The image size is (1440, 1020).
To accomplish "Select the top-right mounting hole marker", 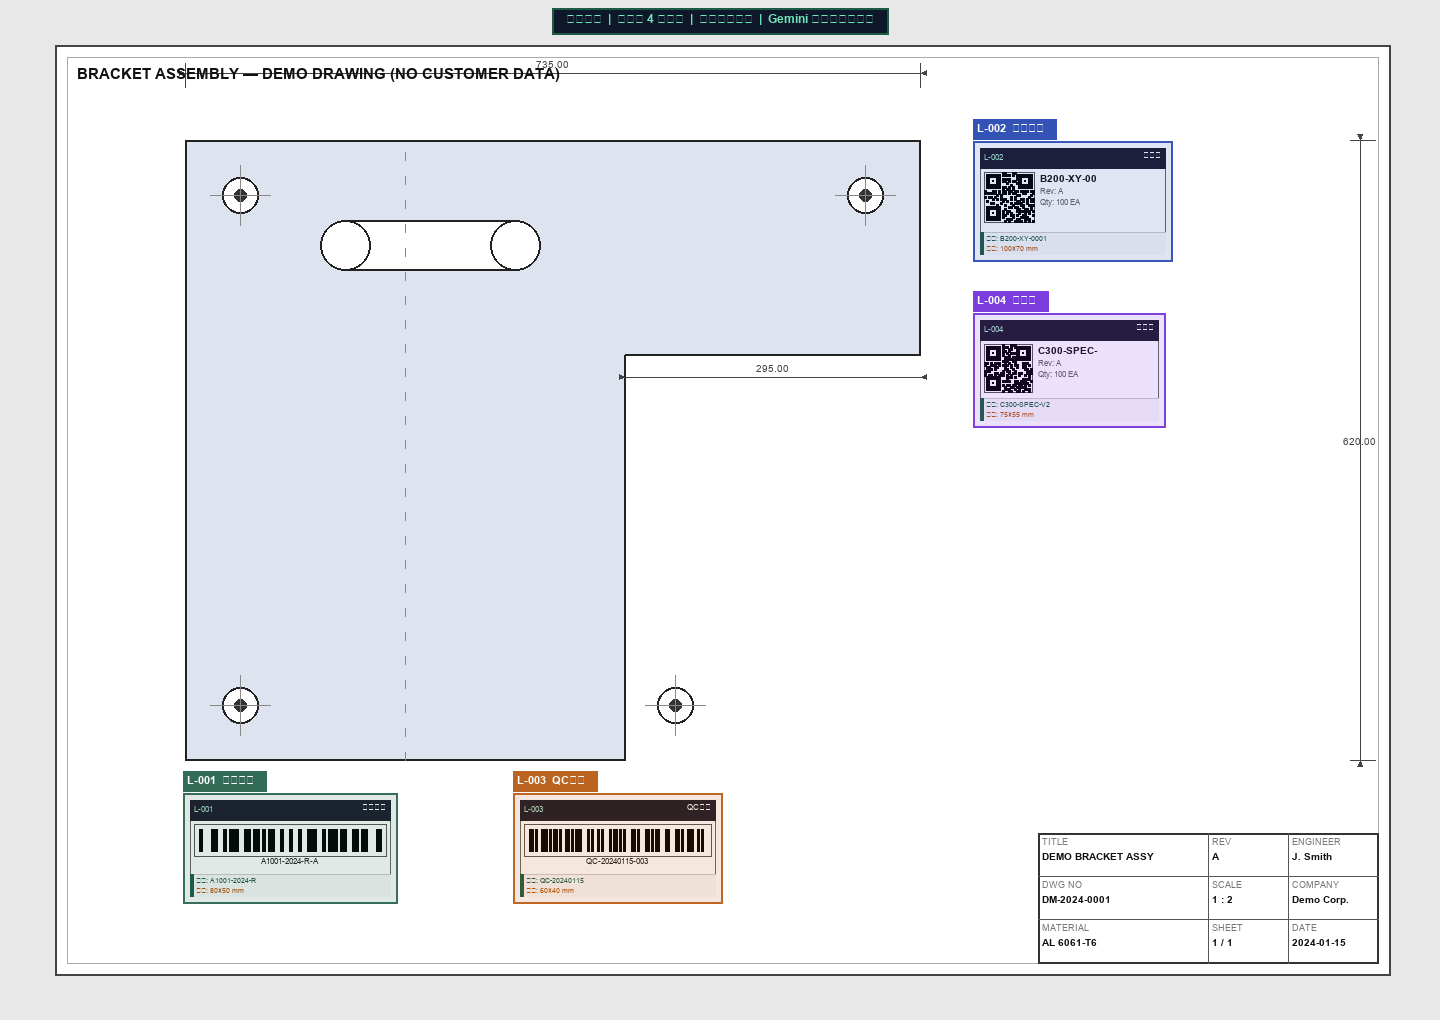I will [x=865, y=196].
